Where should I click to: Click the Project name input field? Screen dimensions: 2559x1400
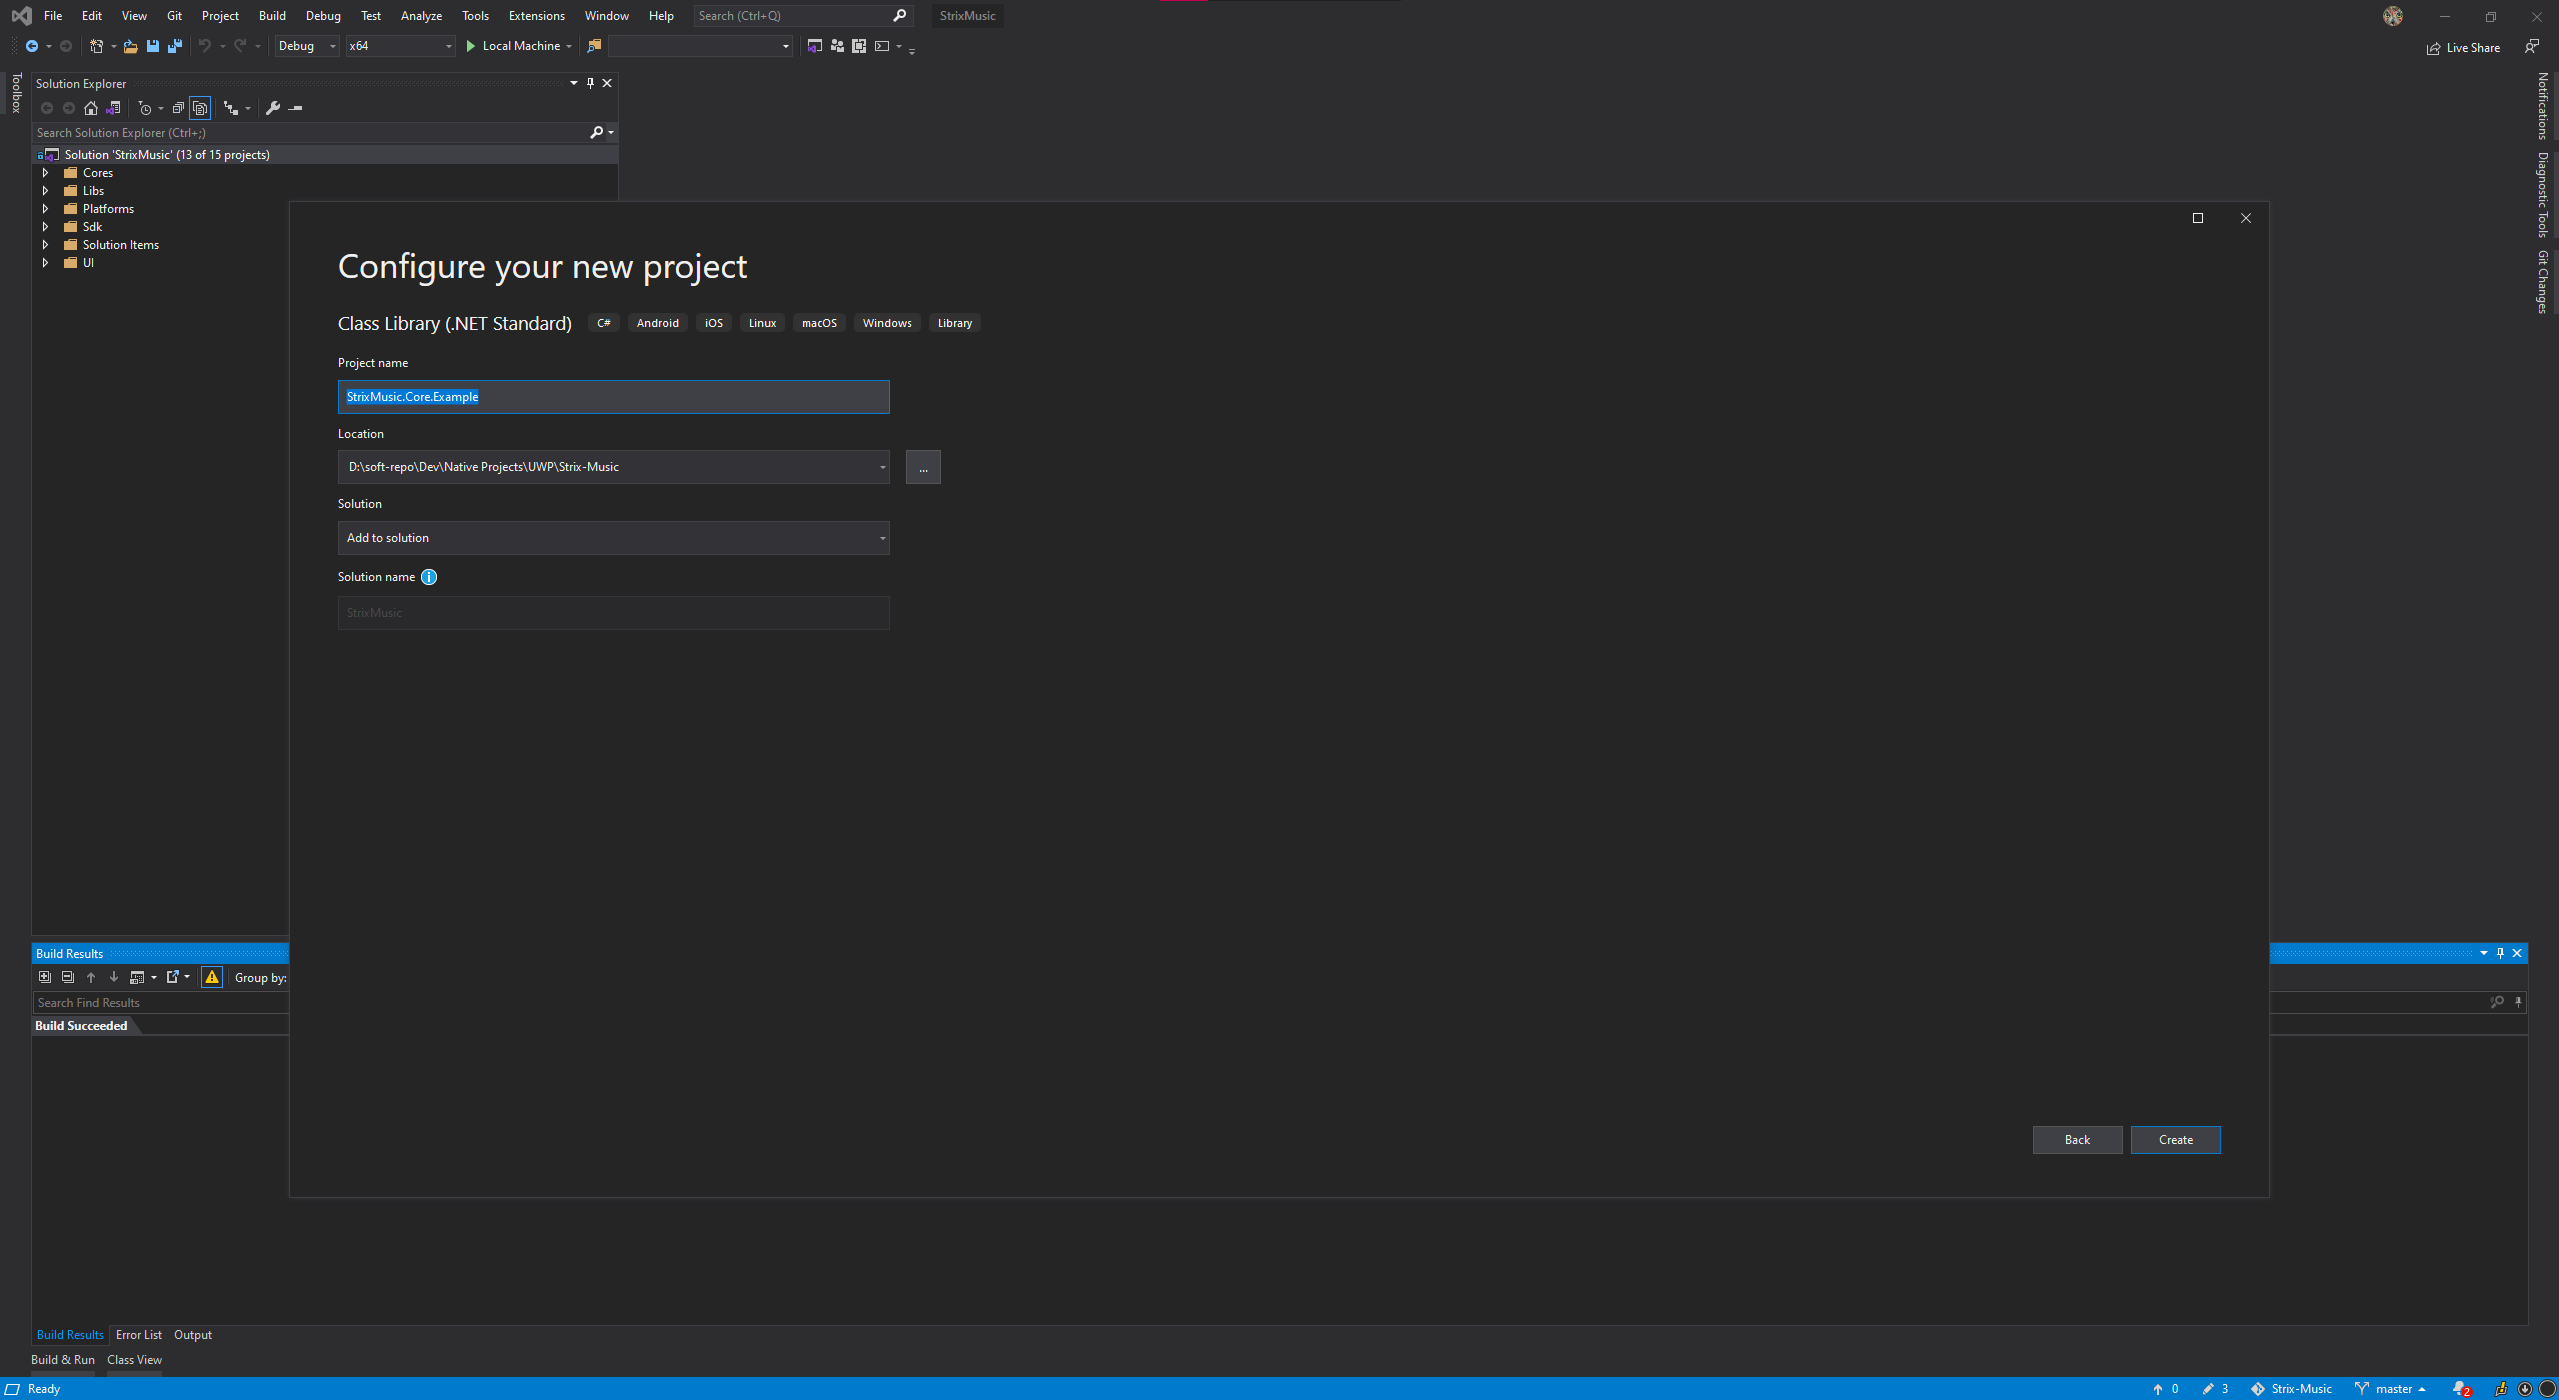[613, 397]
